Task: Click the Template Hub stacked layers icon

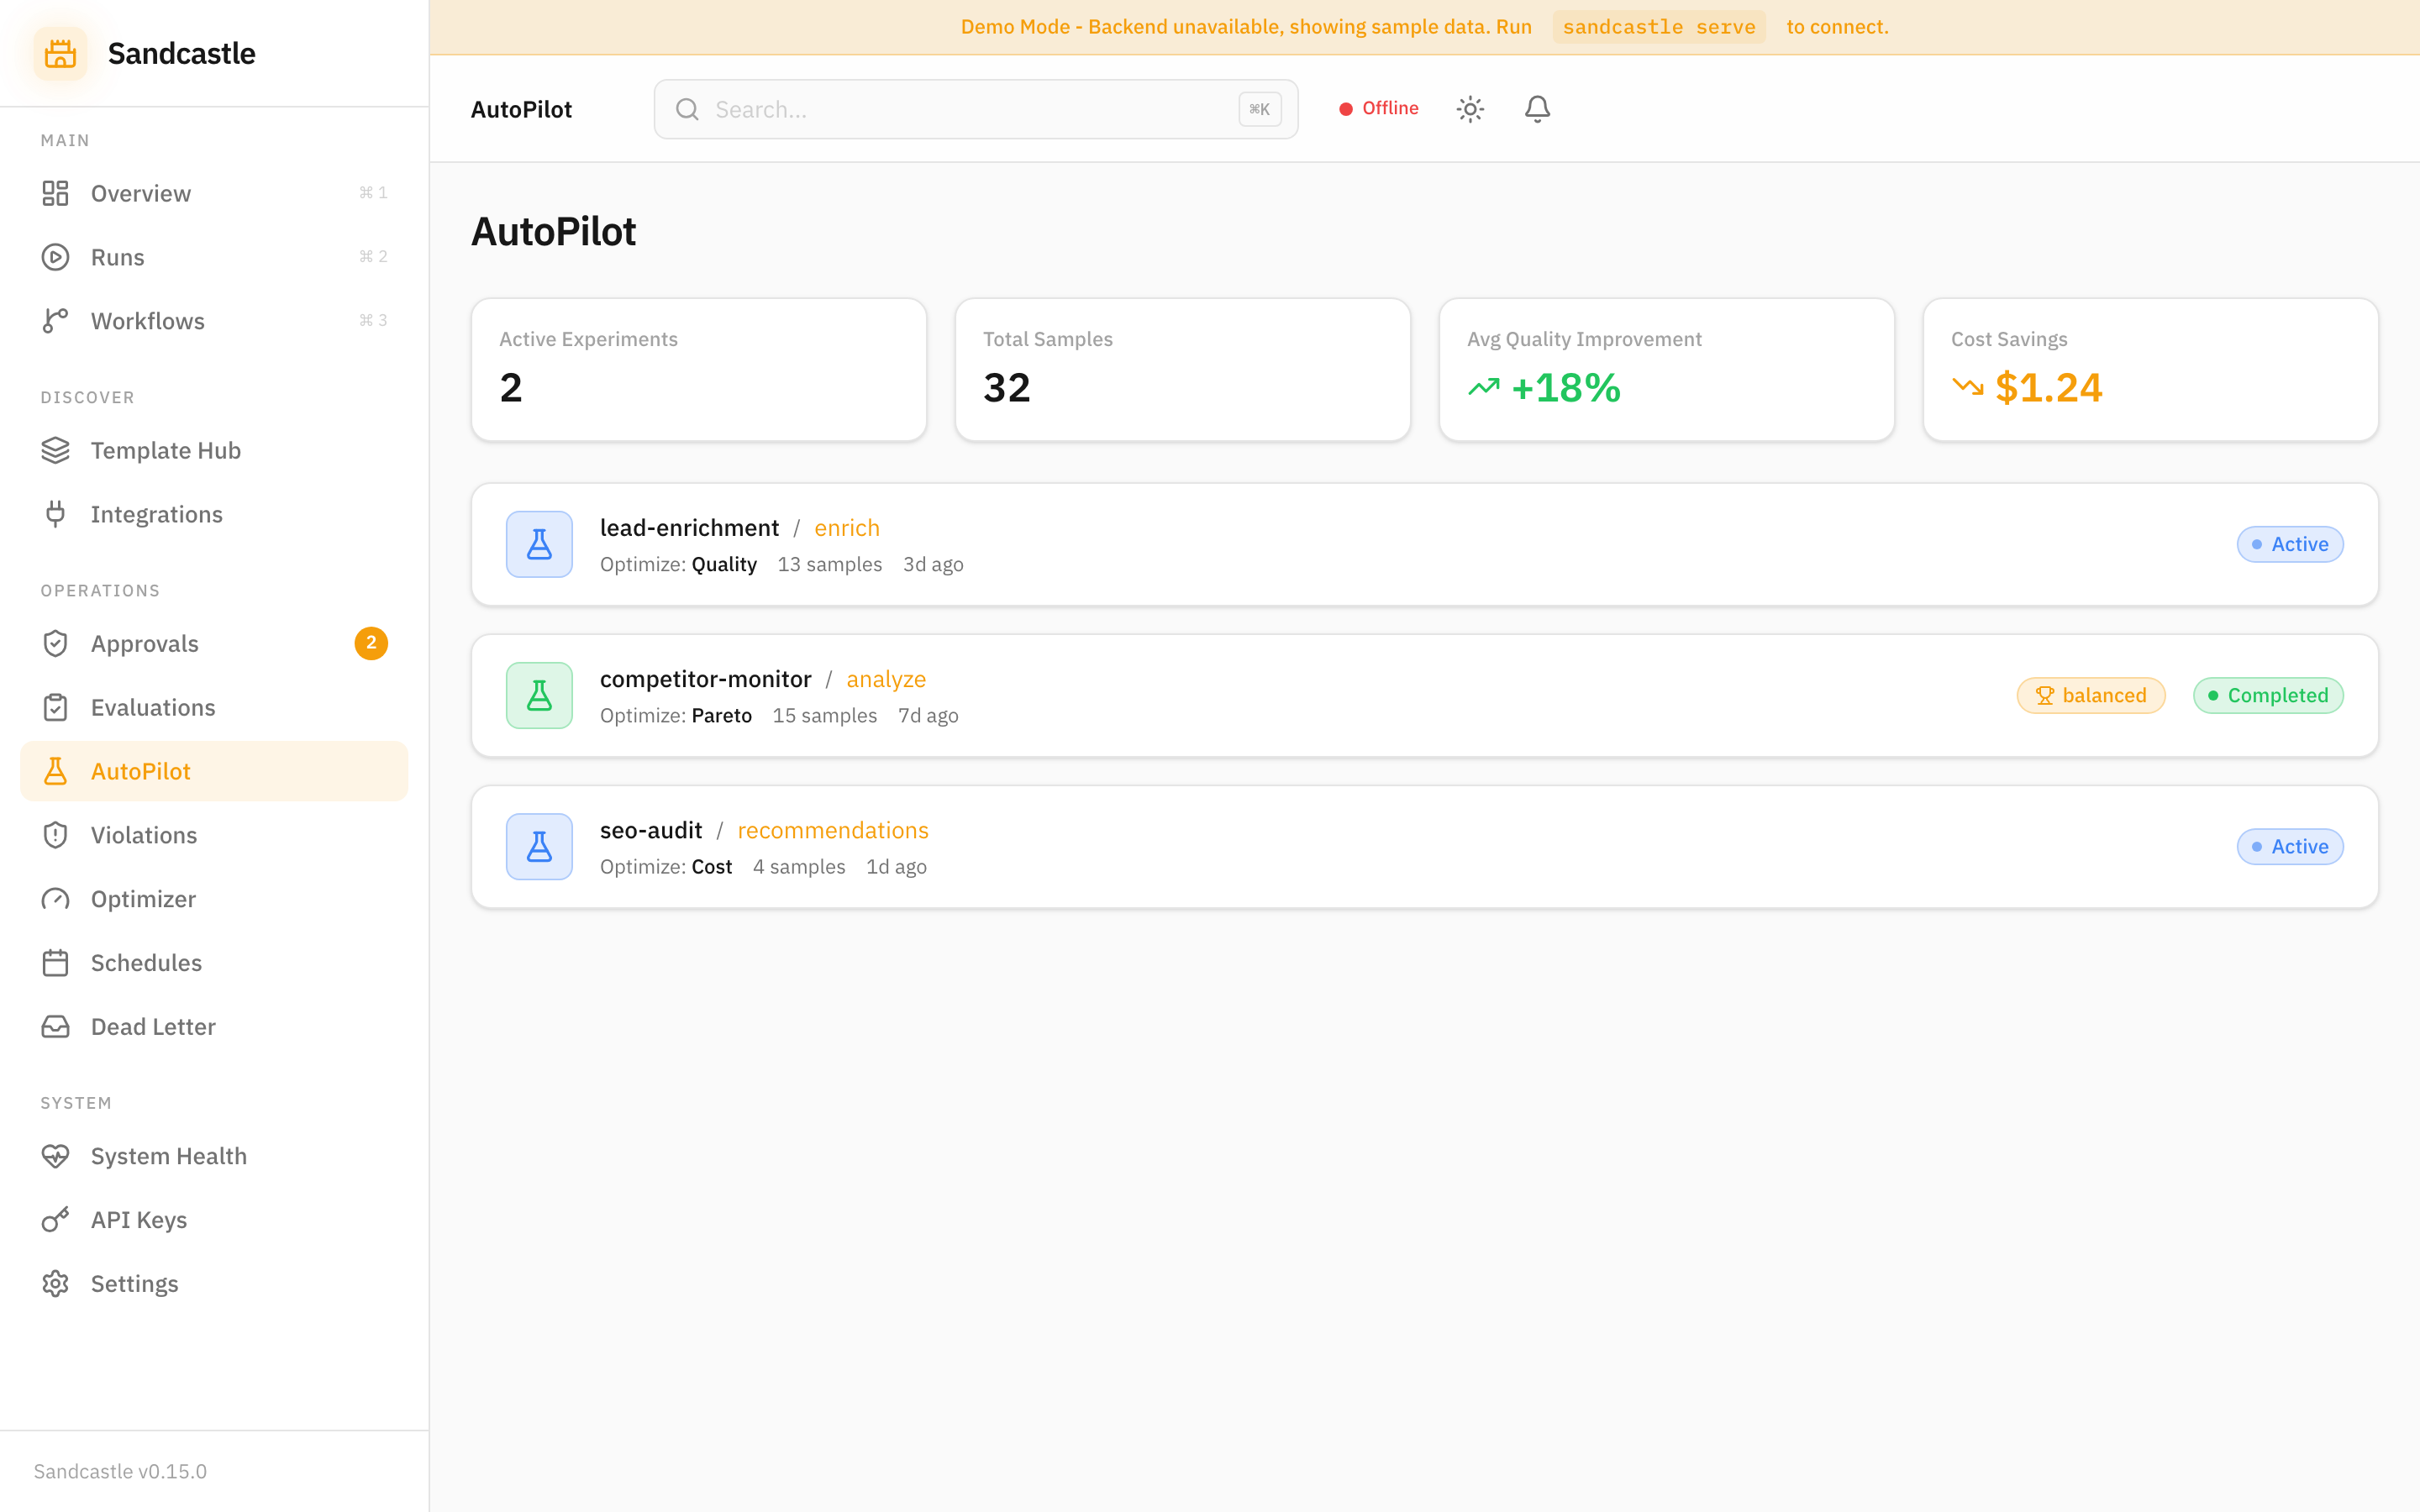Action: point(55,450)
